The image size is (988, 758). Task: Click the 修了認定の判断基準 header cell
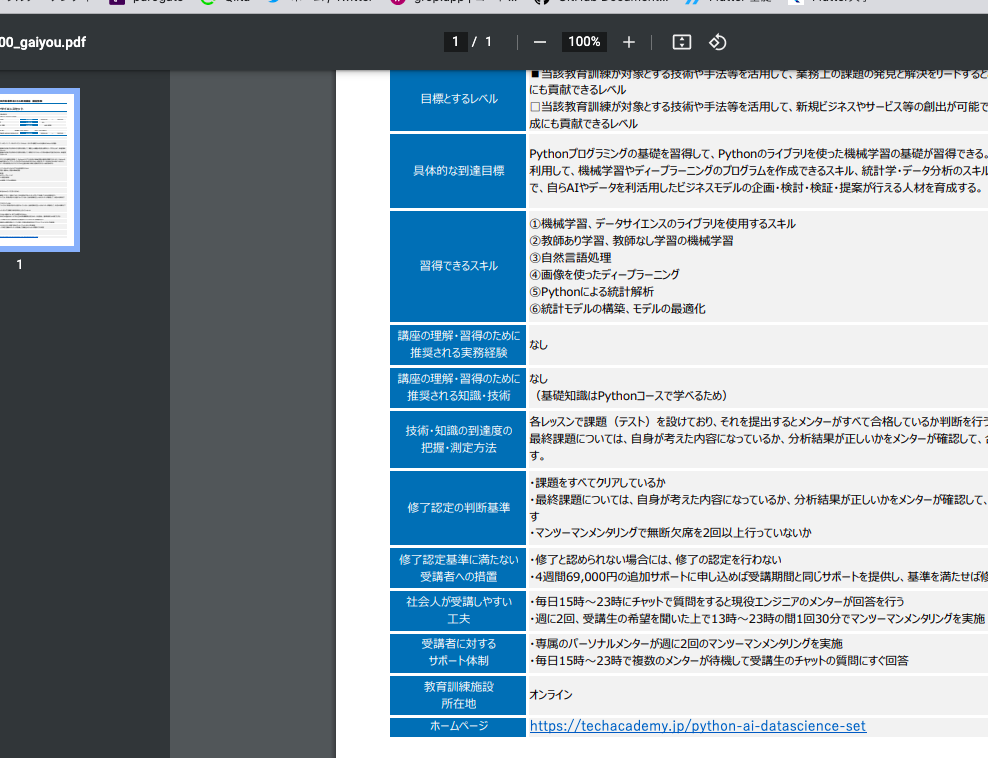coord(458,508)
